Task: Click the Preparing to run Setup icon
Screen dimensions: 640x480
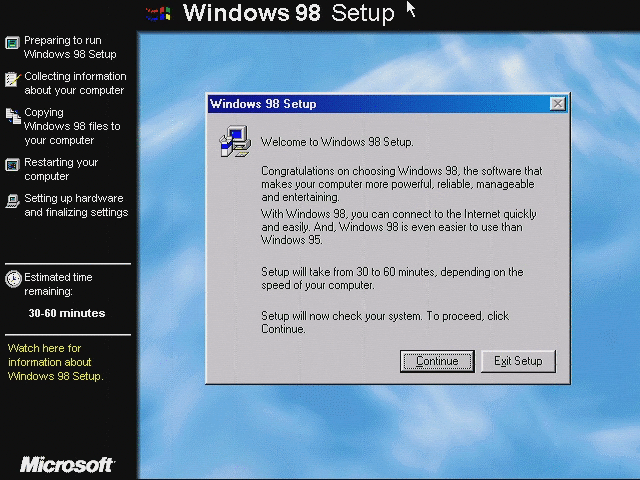Action: pos(12,42)
